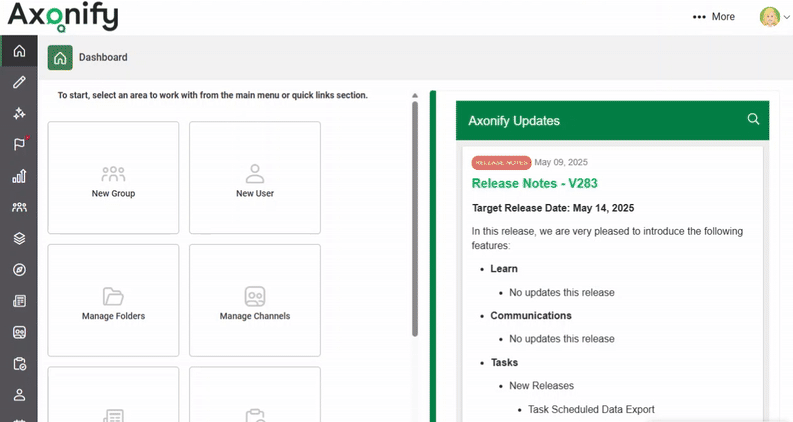Open the More menu at top
This screenshot has height=422, width=793.
tap(713, 17)
